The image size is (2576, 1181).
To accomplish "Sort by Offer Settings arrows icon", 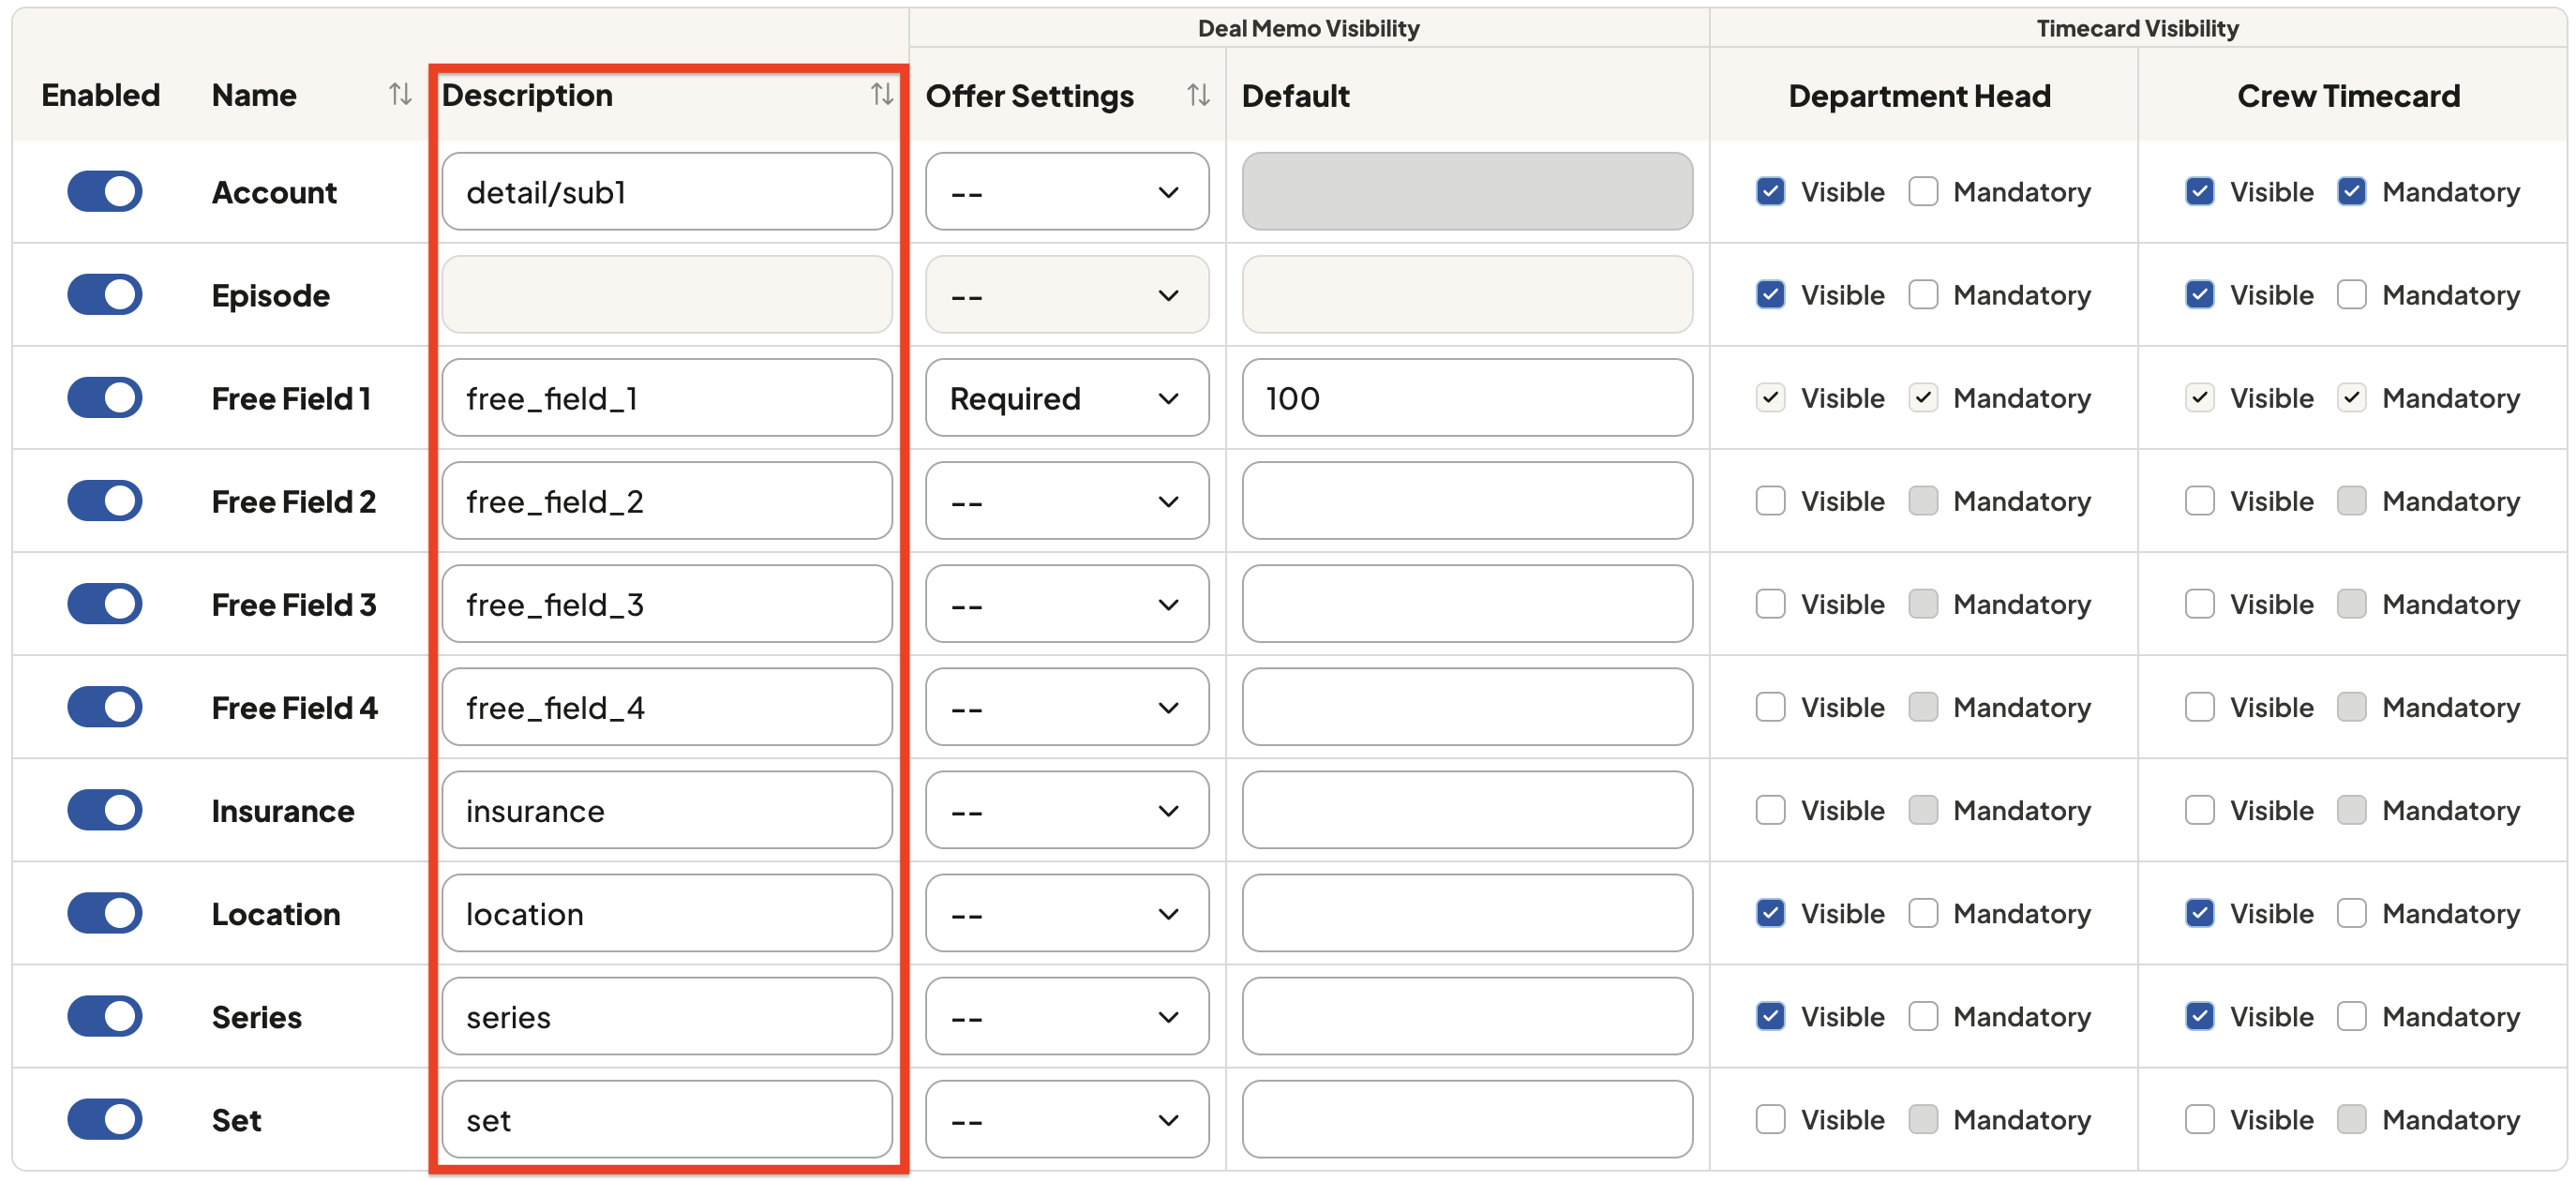I will point(1198,95).
